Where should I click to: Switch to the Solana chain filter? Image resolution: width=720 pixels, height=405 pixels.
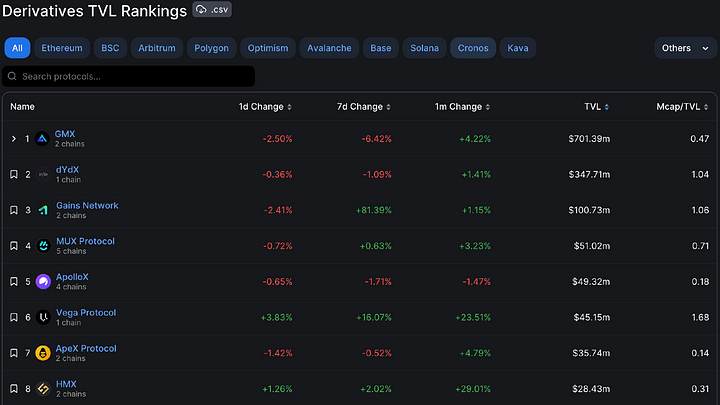pos(424,48)
